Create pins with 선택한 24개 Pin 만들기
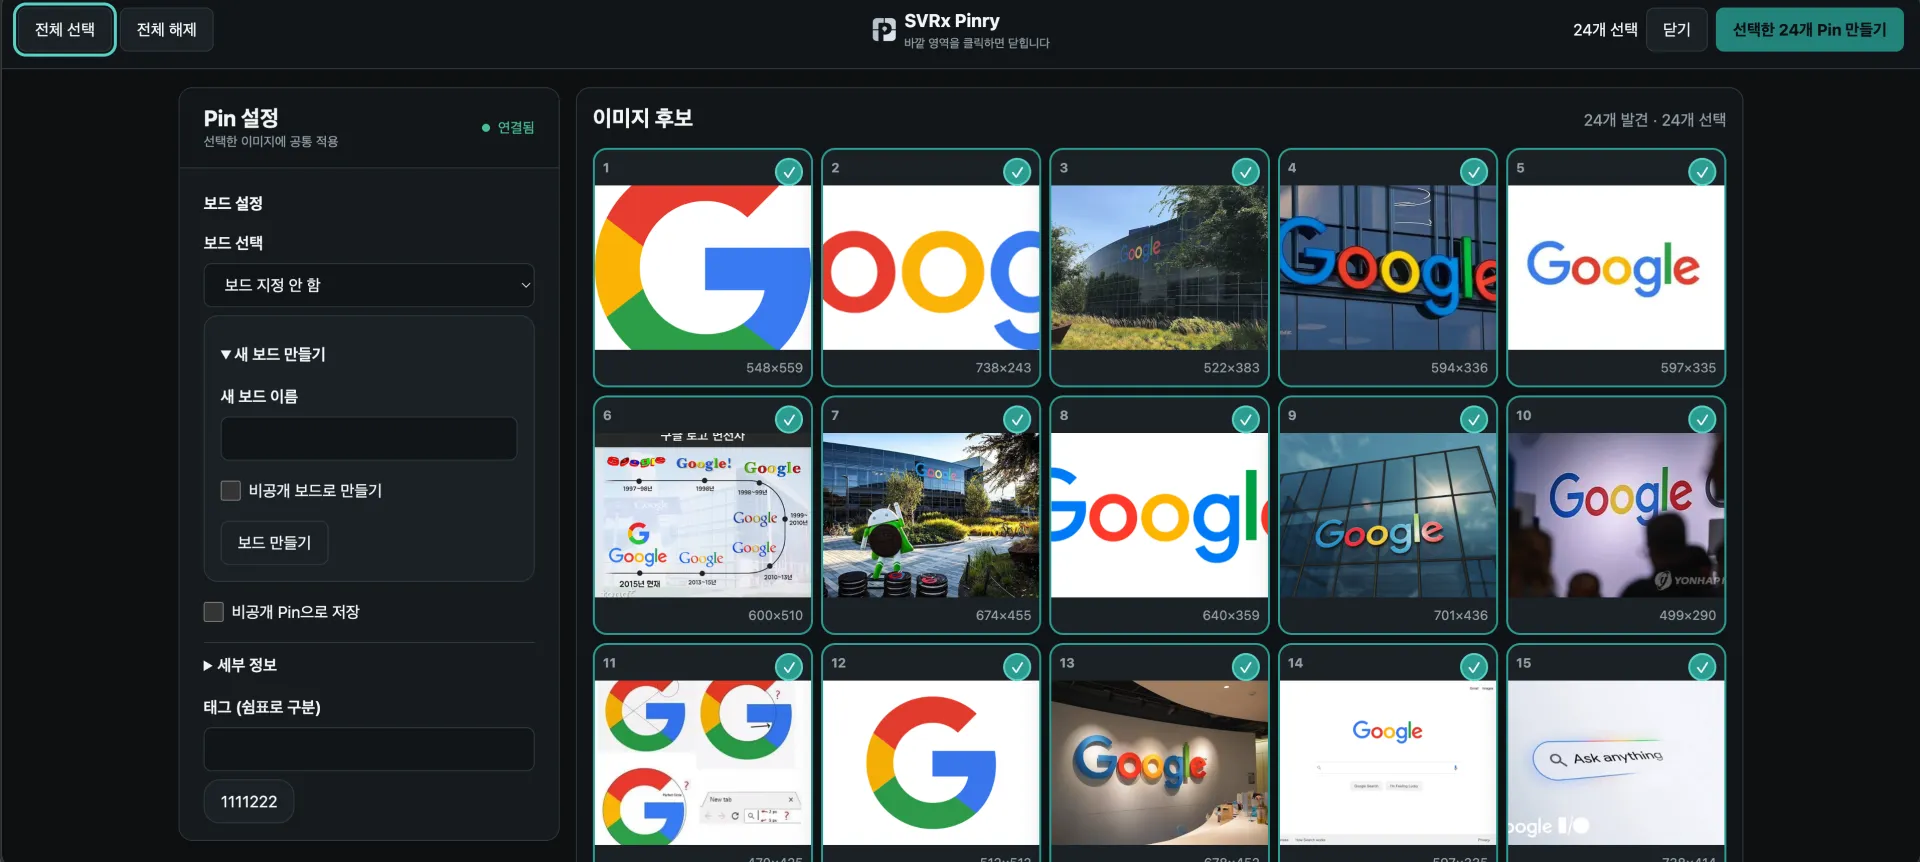This screenshot has width=1920, height=862. (x=1810, y=30)
